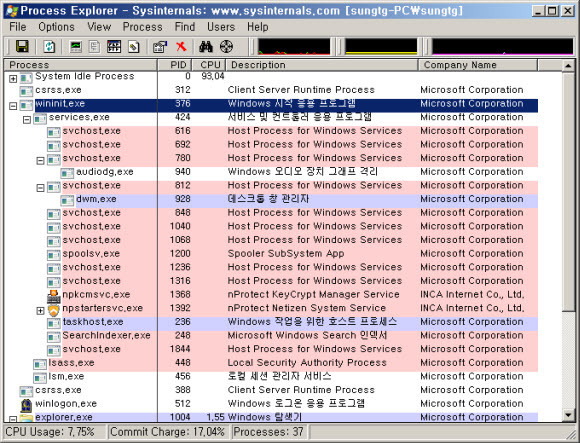
Task: Click the winlogon.exe process icon
Action: pos(26,405)
